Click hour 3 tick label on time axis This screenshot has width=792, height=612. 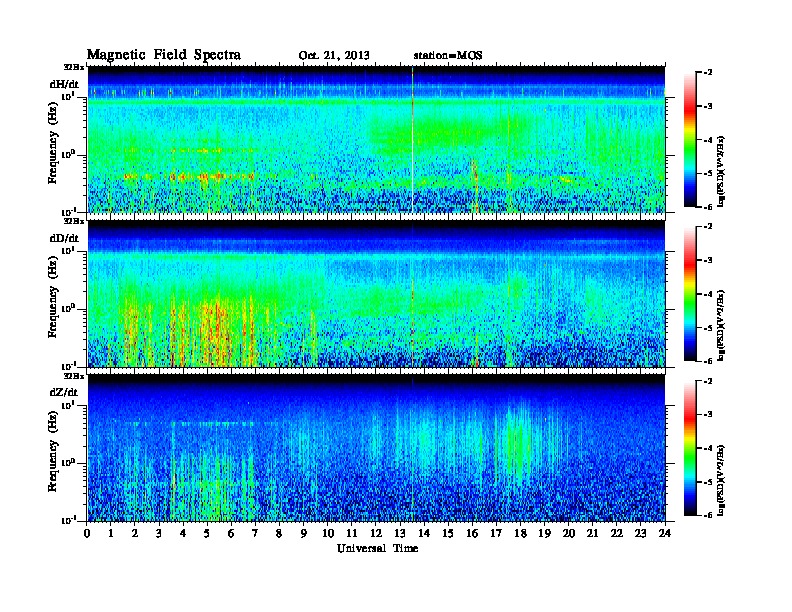[159, 533]
